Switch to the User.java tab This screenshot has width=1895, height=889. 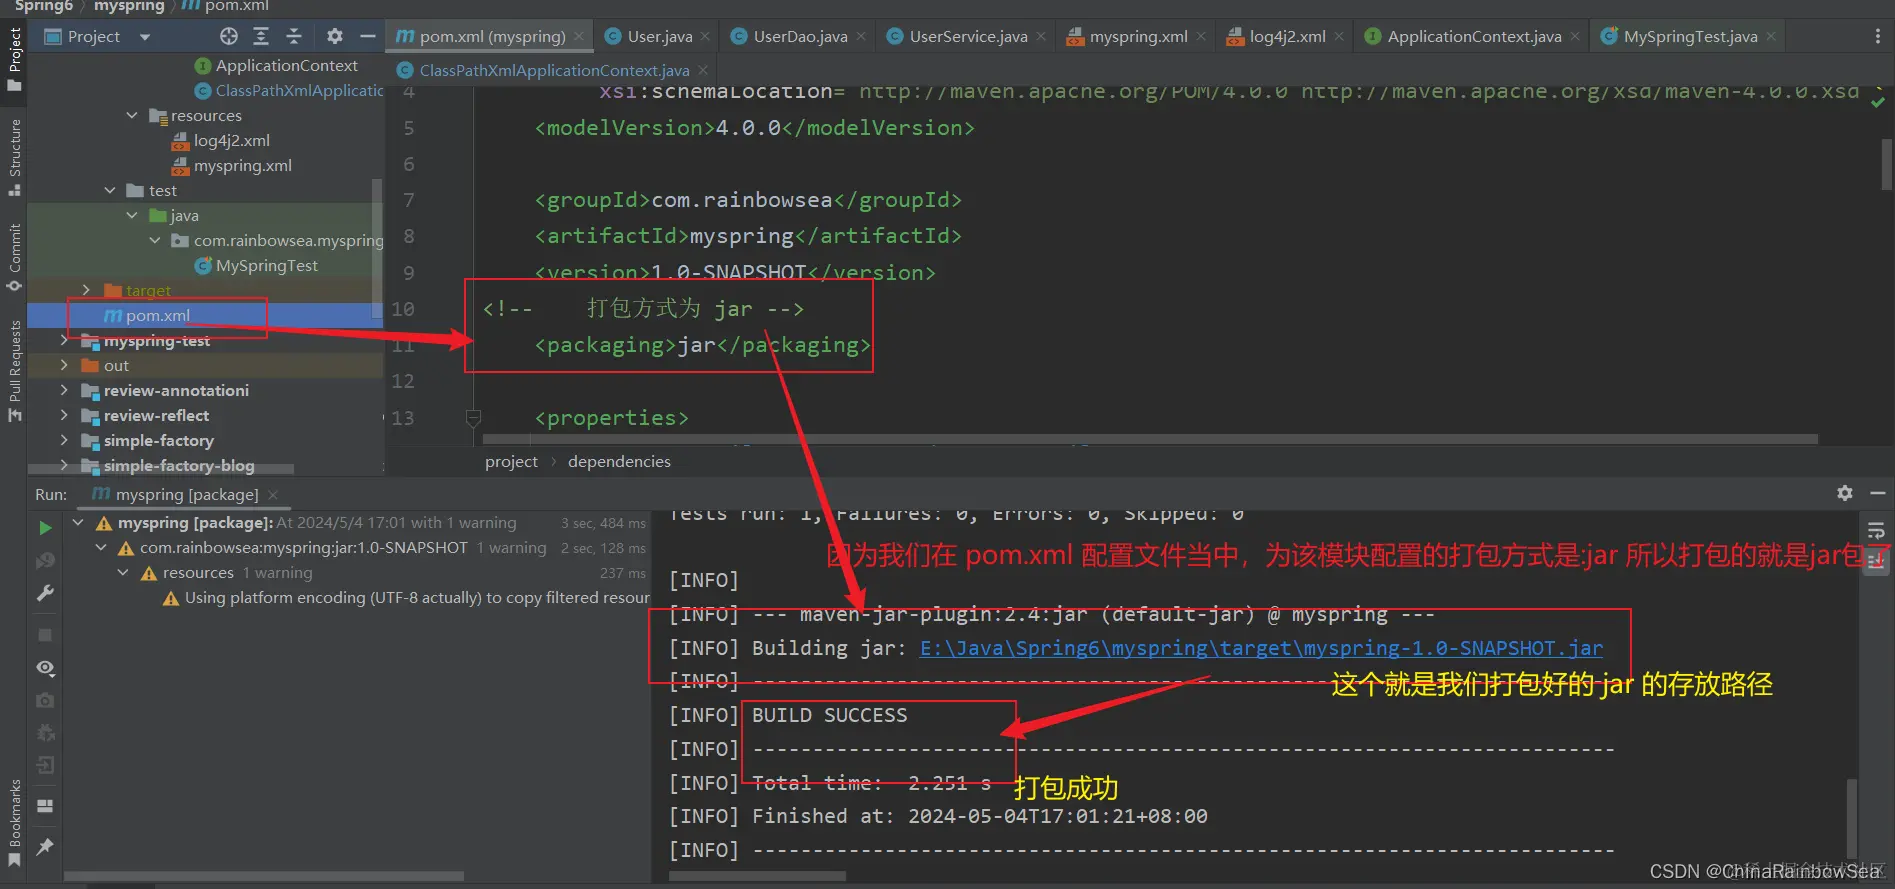point(659,37)
